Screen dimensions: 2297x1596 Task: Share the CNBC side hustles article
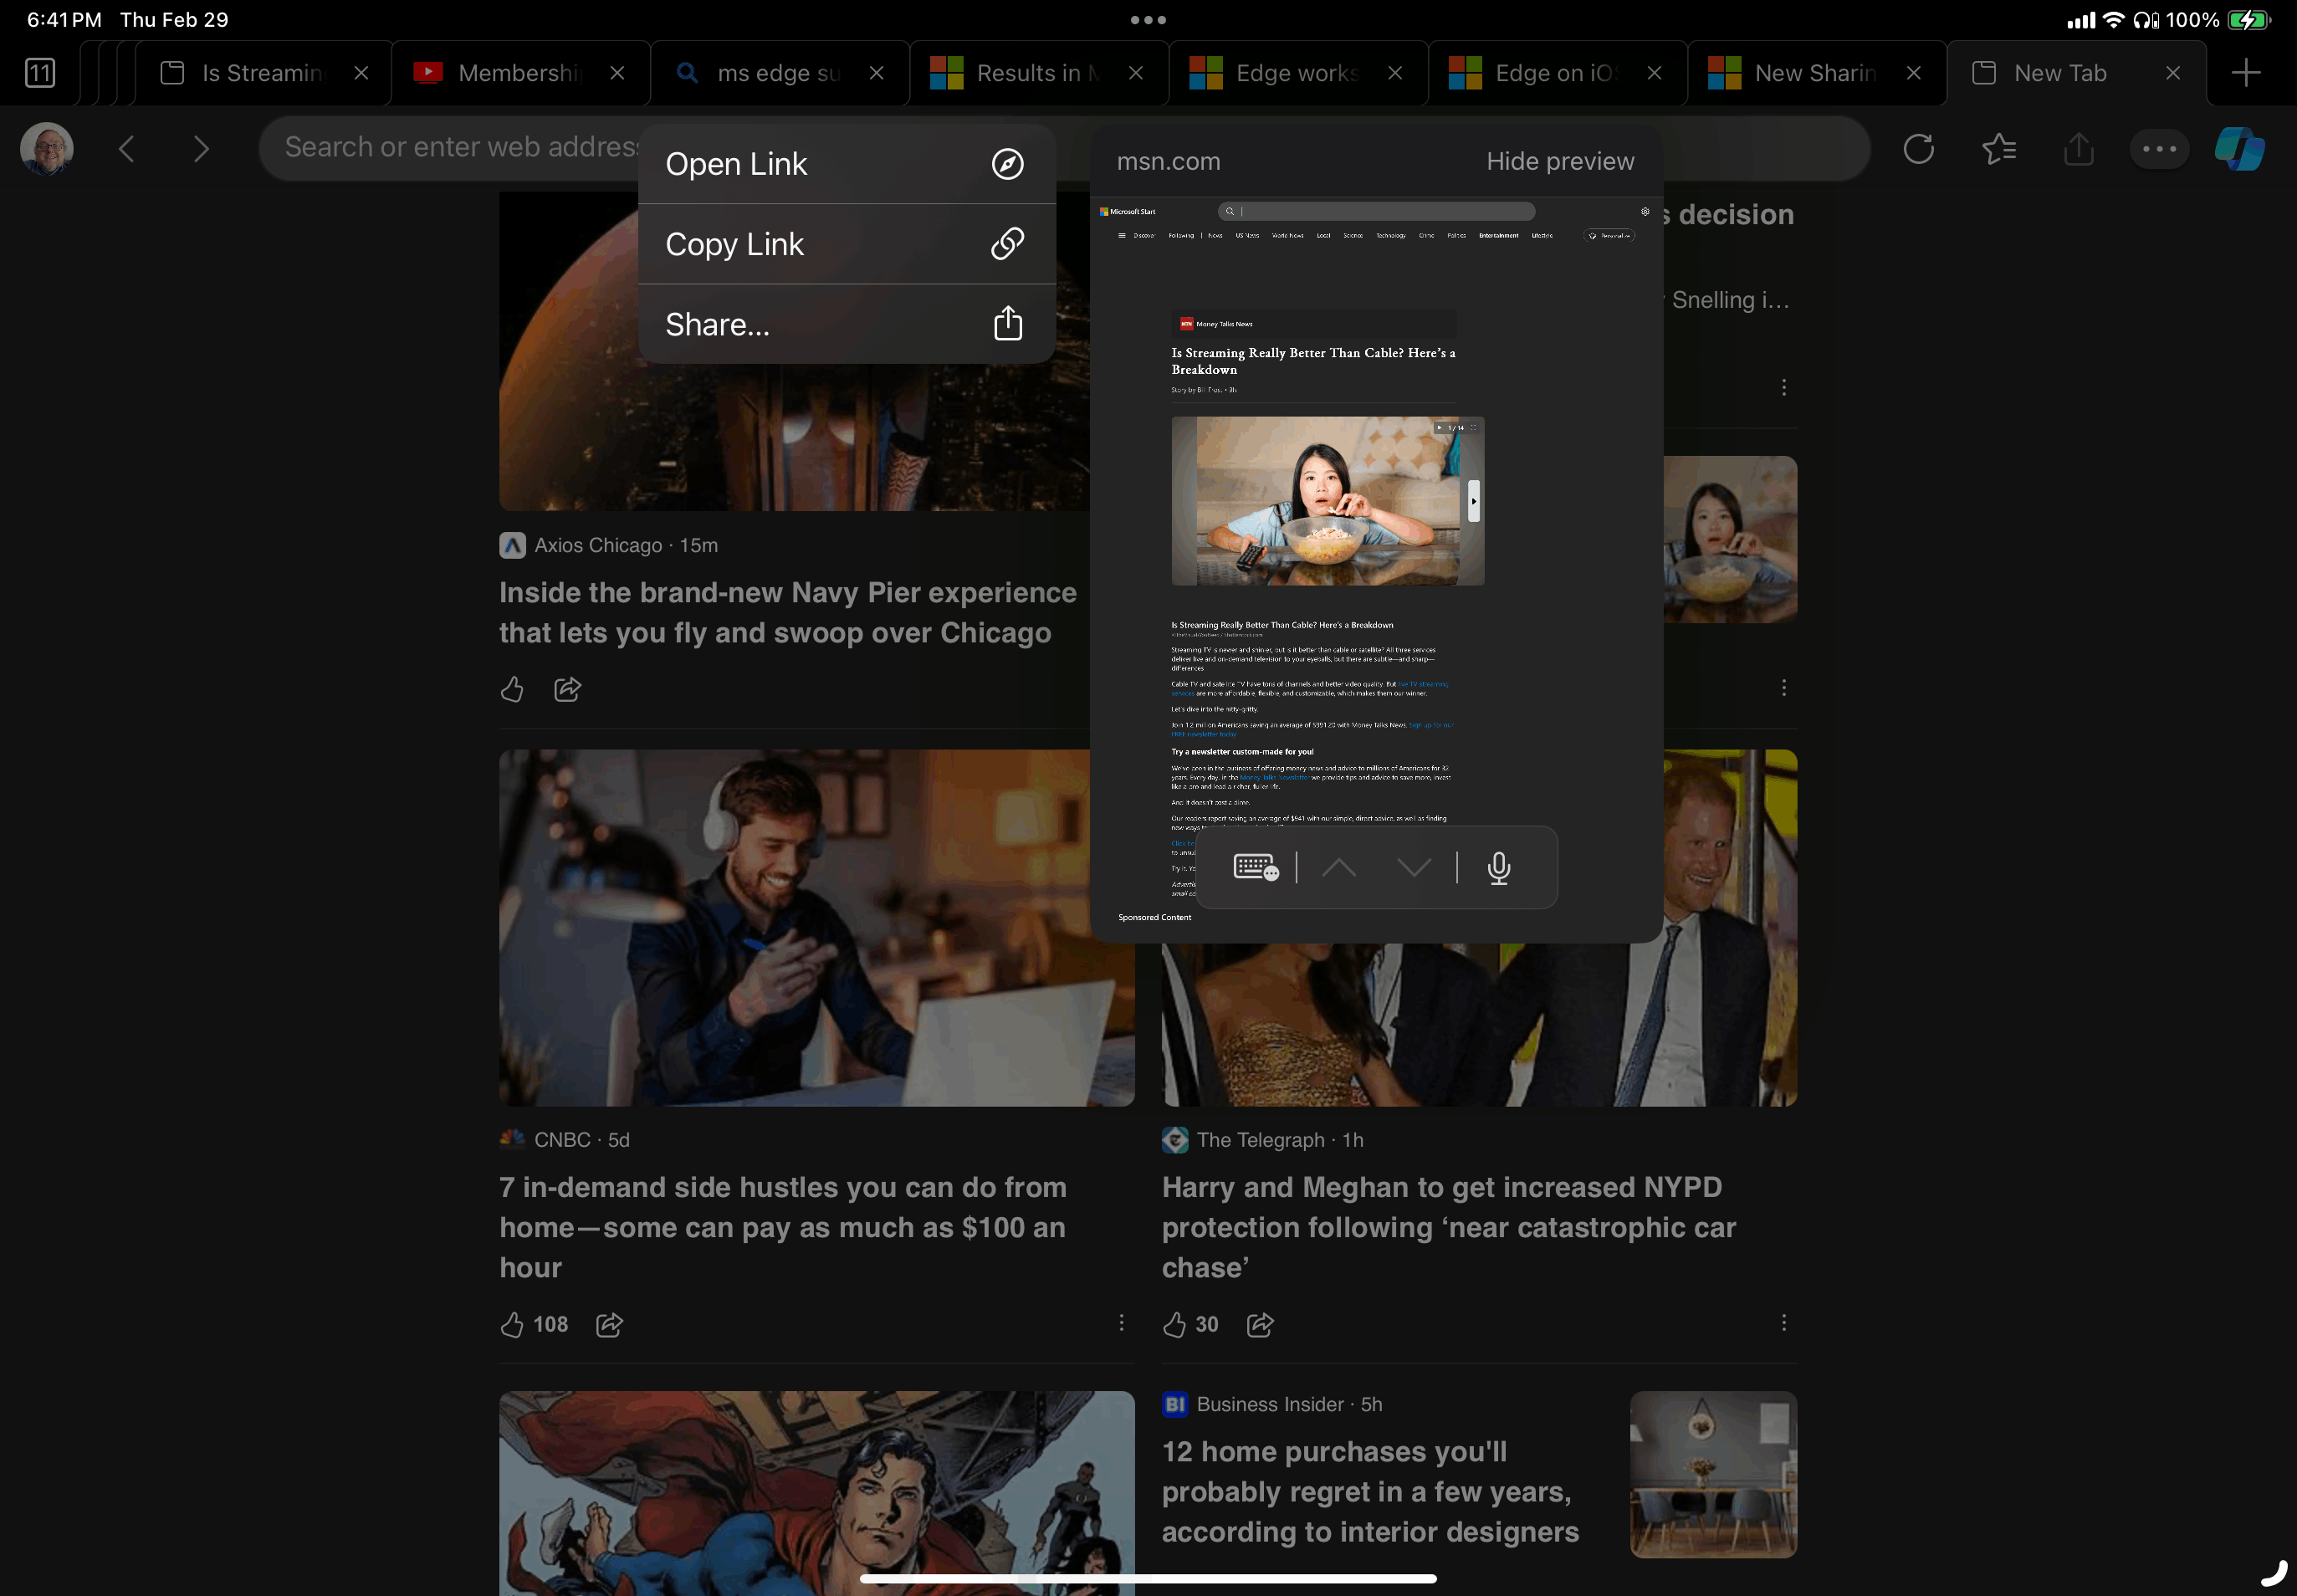pyautogui.click(x=609, y=1324)
